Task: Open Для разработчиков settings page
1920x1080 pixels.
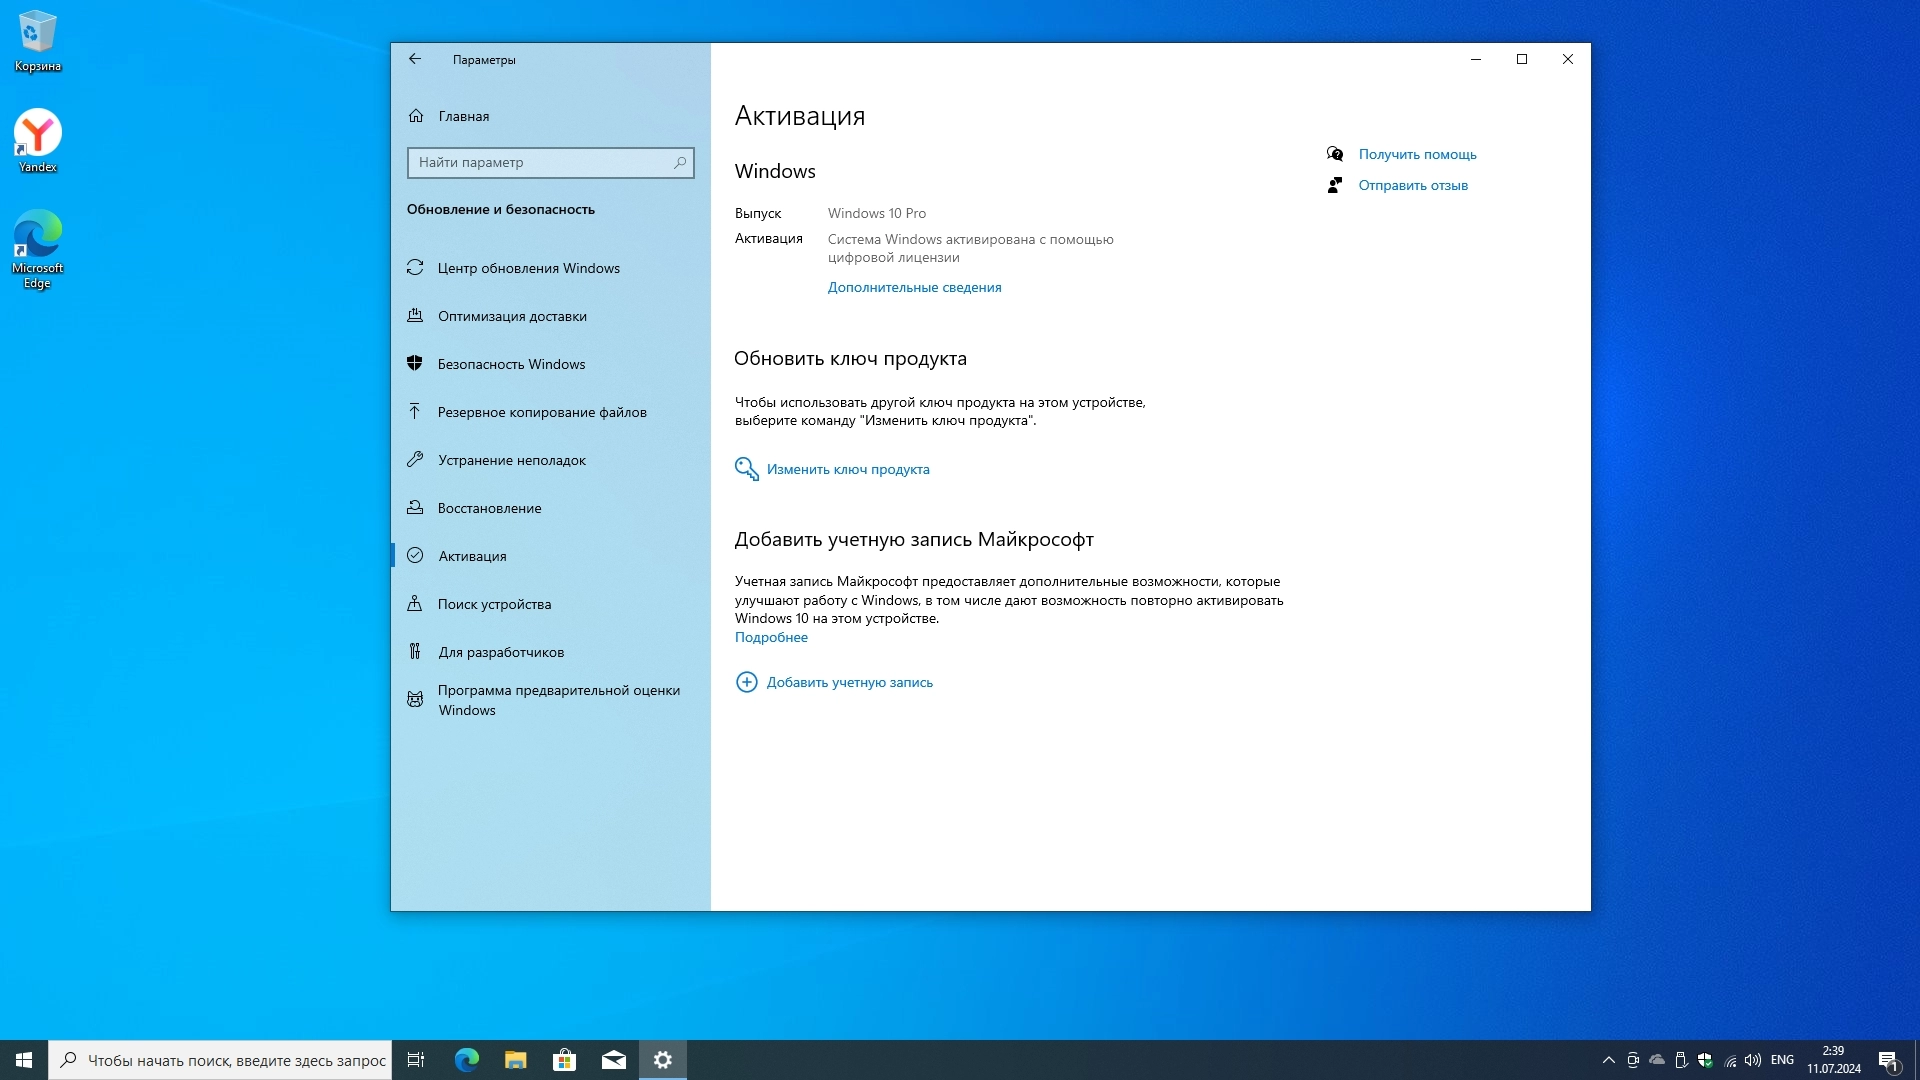Action: (x=500, y=652)
